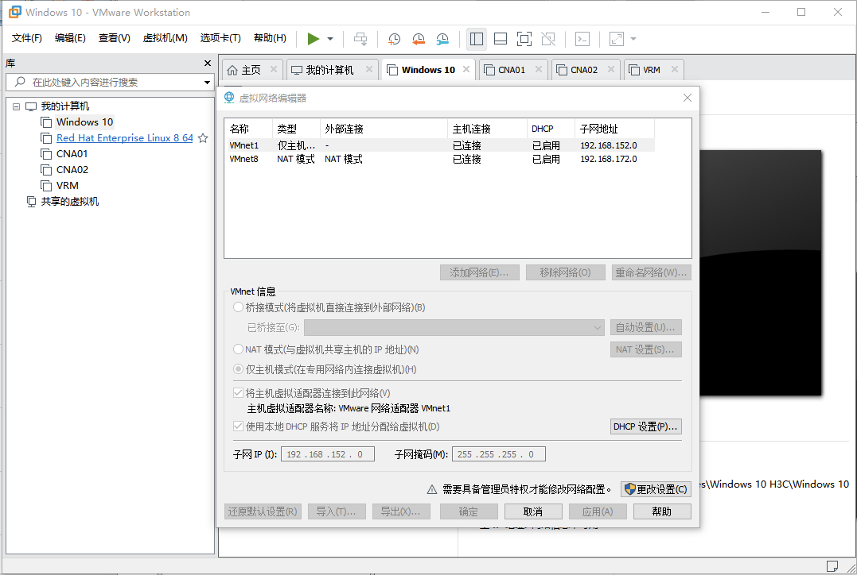
Task: Open the 文件(F) menu
Action: (x=27, y=38)
